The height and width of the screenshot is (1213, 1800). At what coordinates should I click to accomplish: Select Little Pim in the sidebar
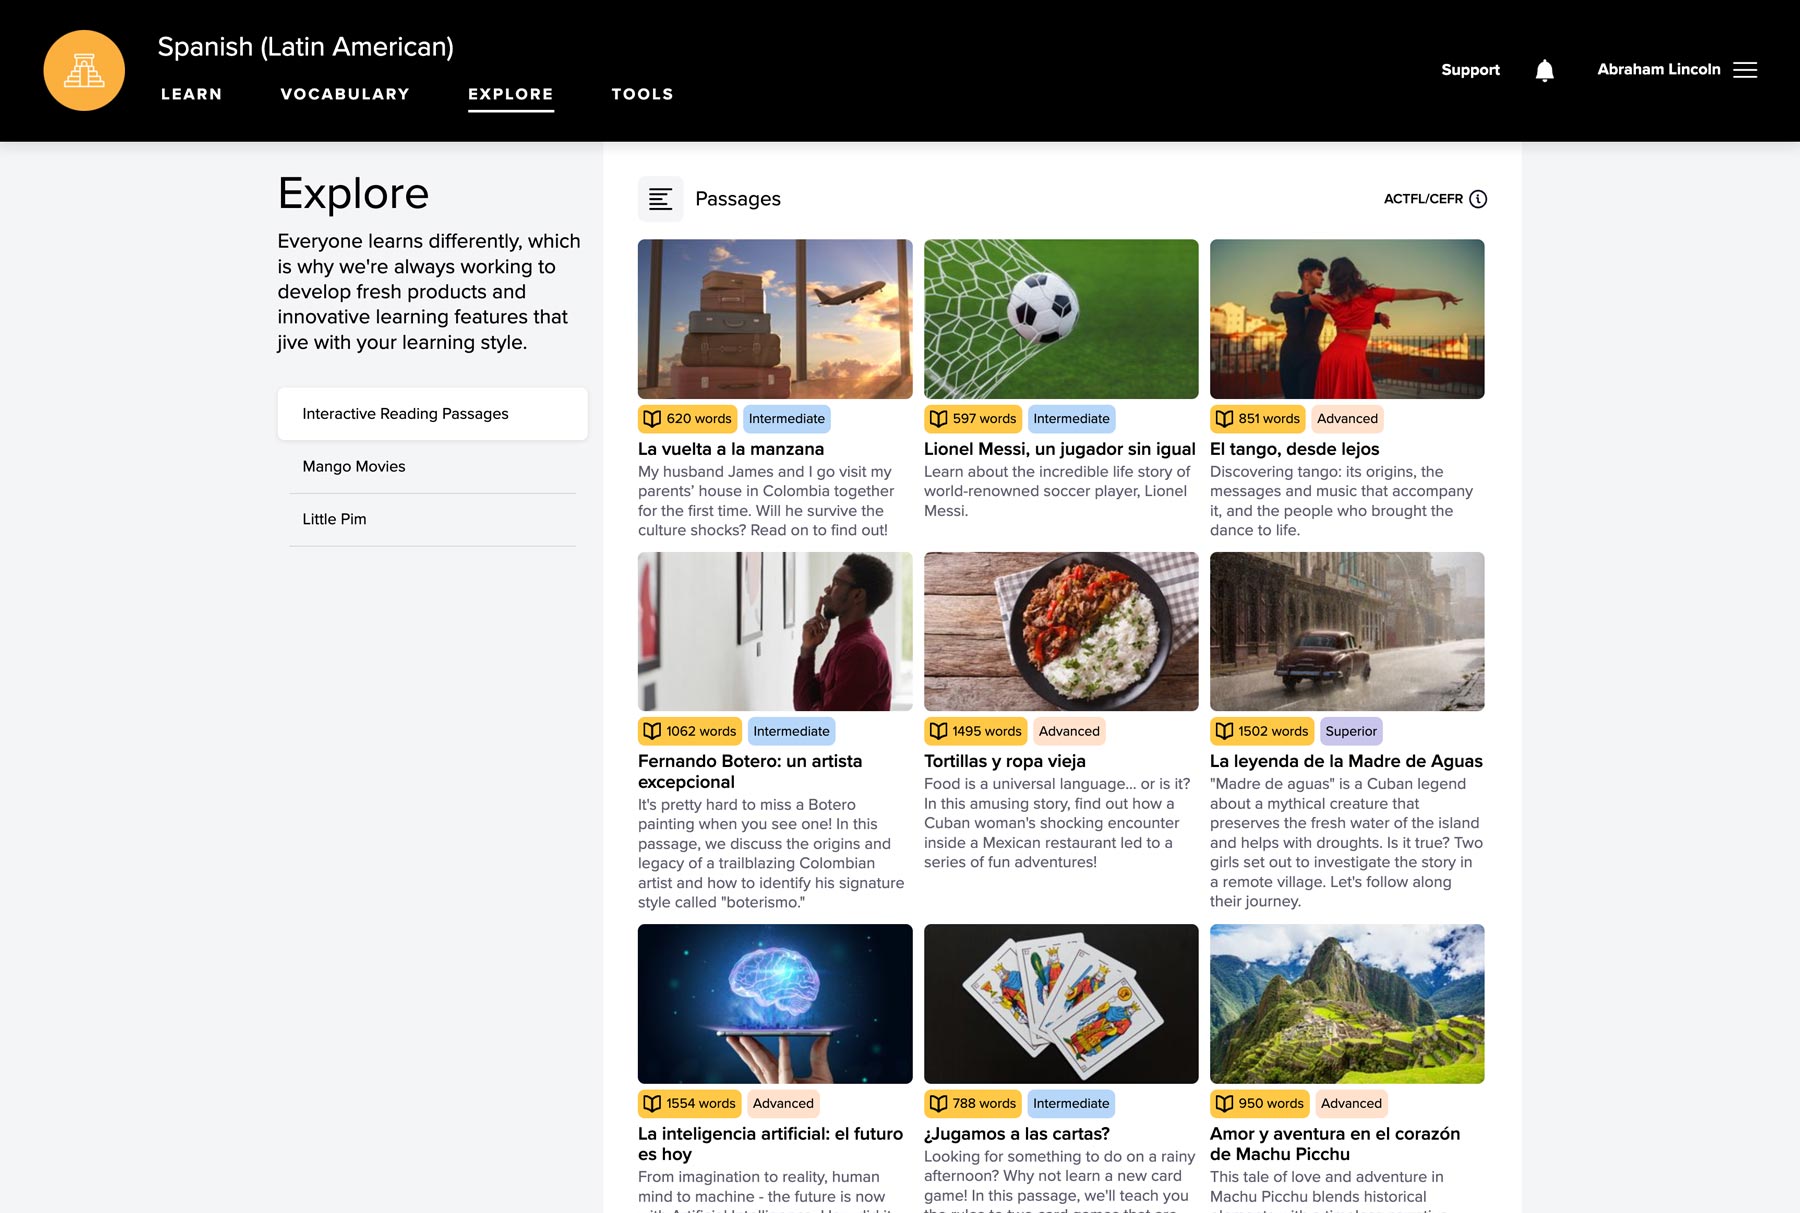click(334, 519)
